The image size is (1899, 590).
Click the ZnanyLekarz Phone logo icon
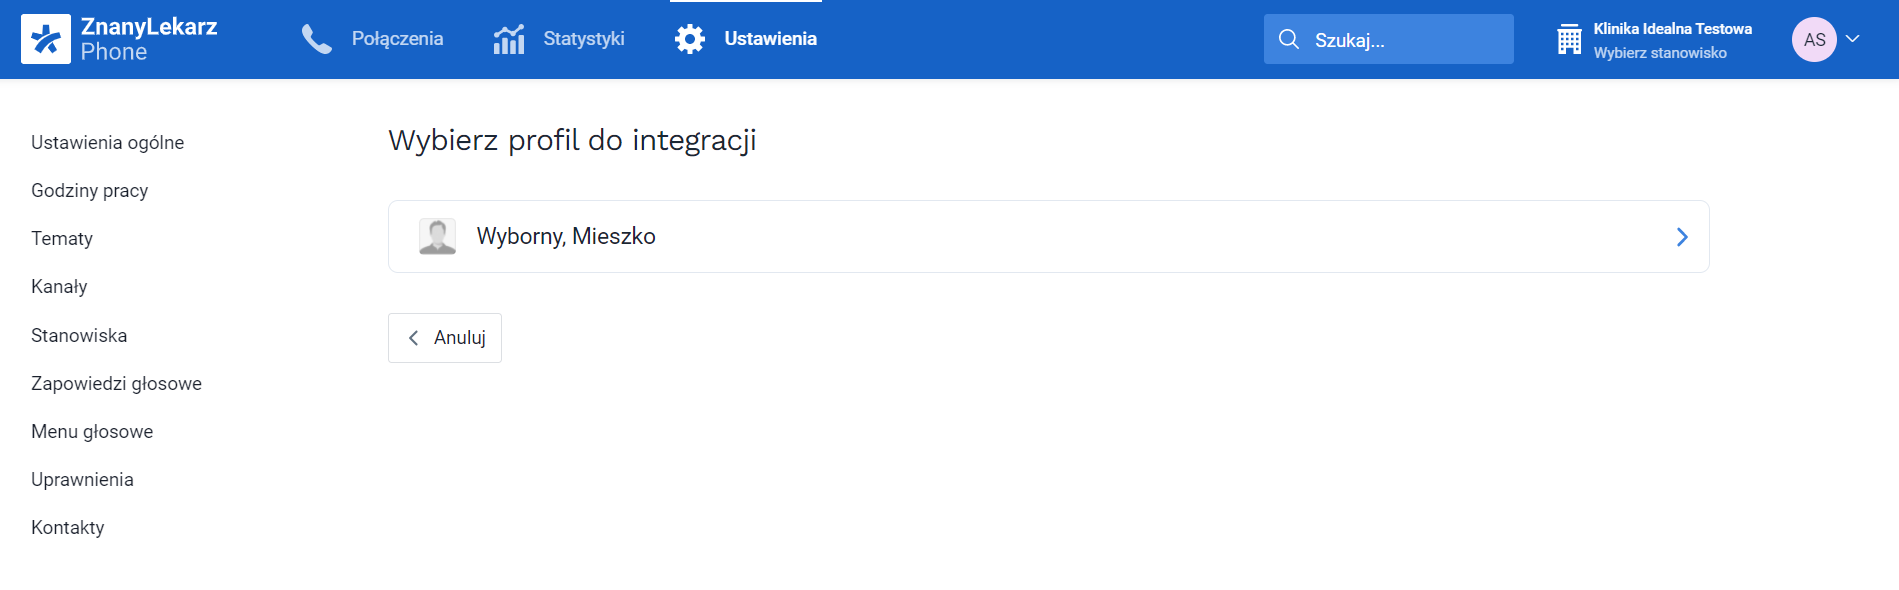[x=45, y=39]
